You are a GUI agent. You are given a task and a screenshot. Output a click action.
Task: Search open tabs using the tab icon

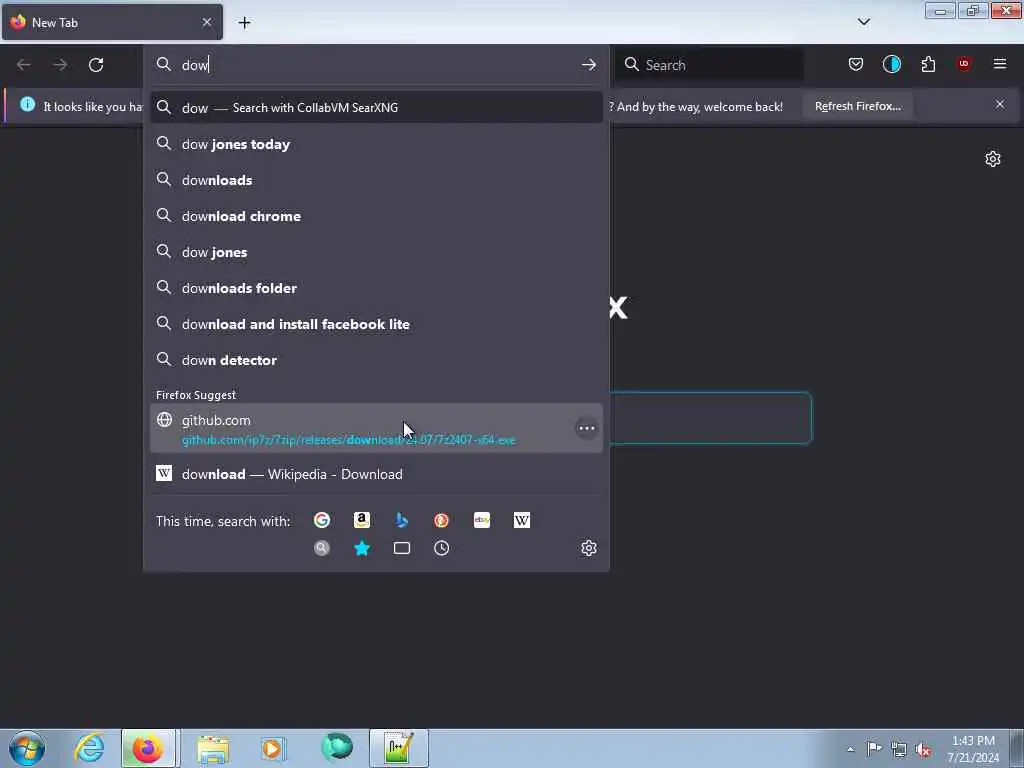[402, 548]
